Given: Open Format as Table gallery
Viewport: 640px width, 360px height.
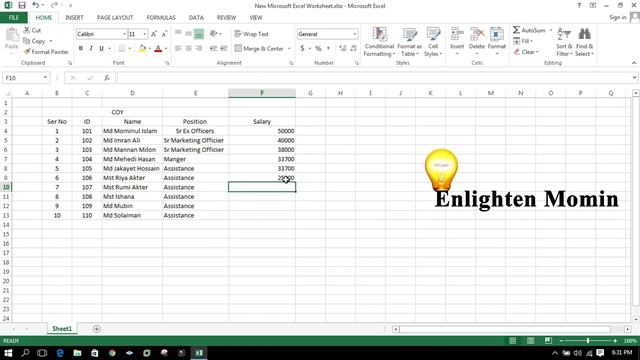Looking at the screenshot, I should 409,42.
